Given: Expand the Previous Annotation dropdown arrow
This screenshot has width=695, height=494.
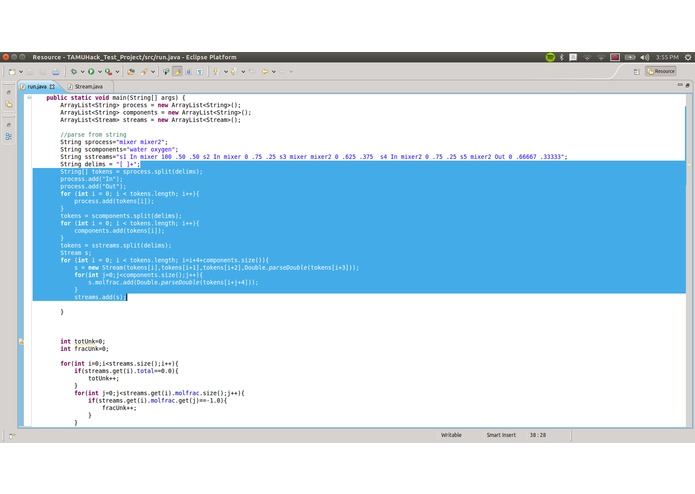Looking at the screenshot, I should coord(243,71).
